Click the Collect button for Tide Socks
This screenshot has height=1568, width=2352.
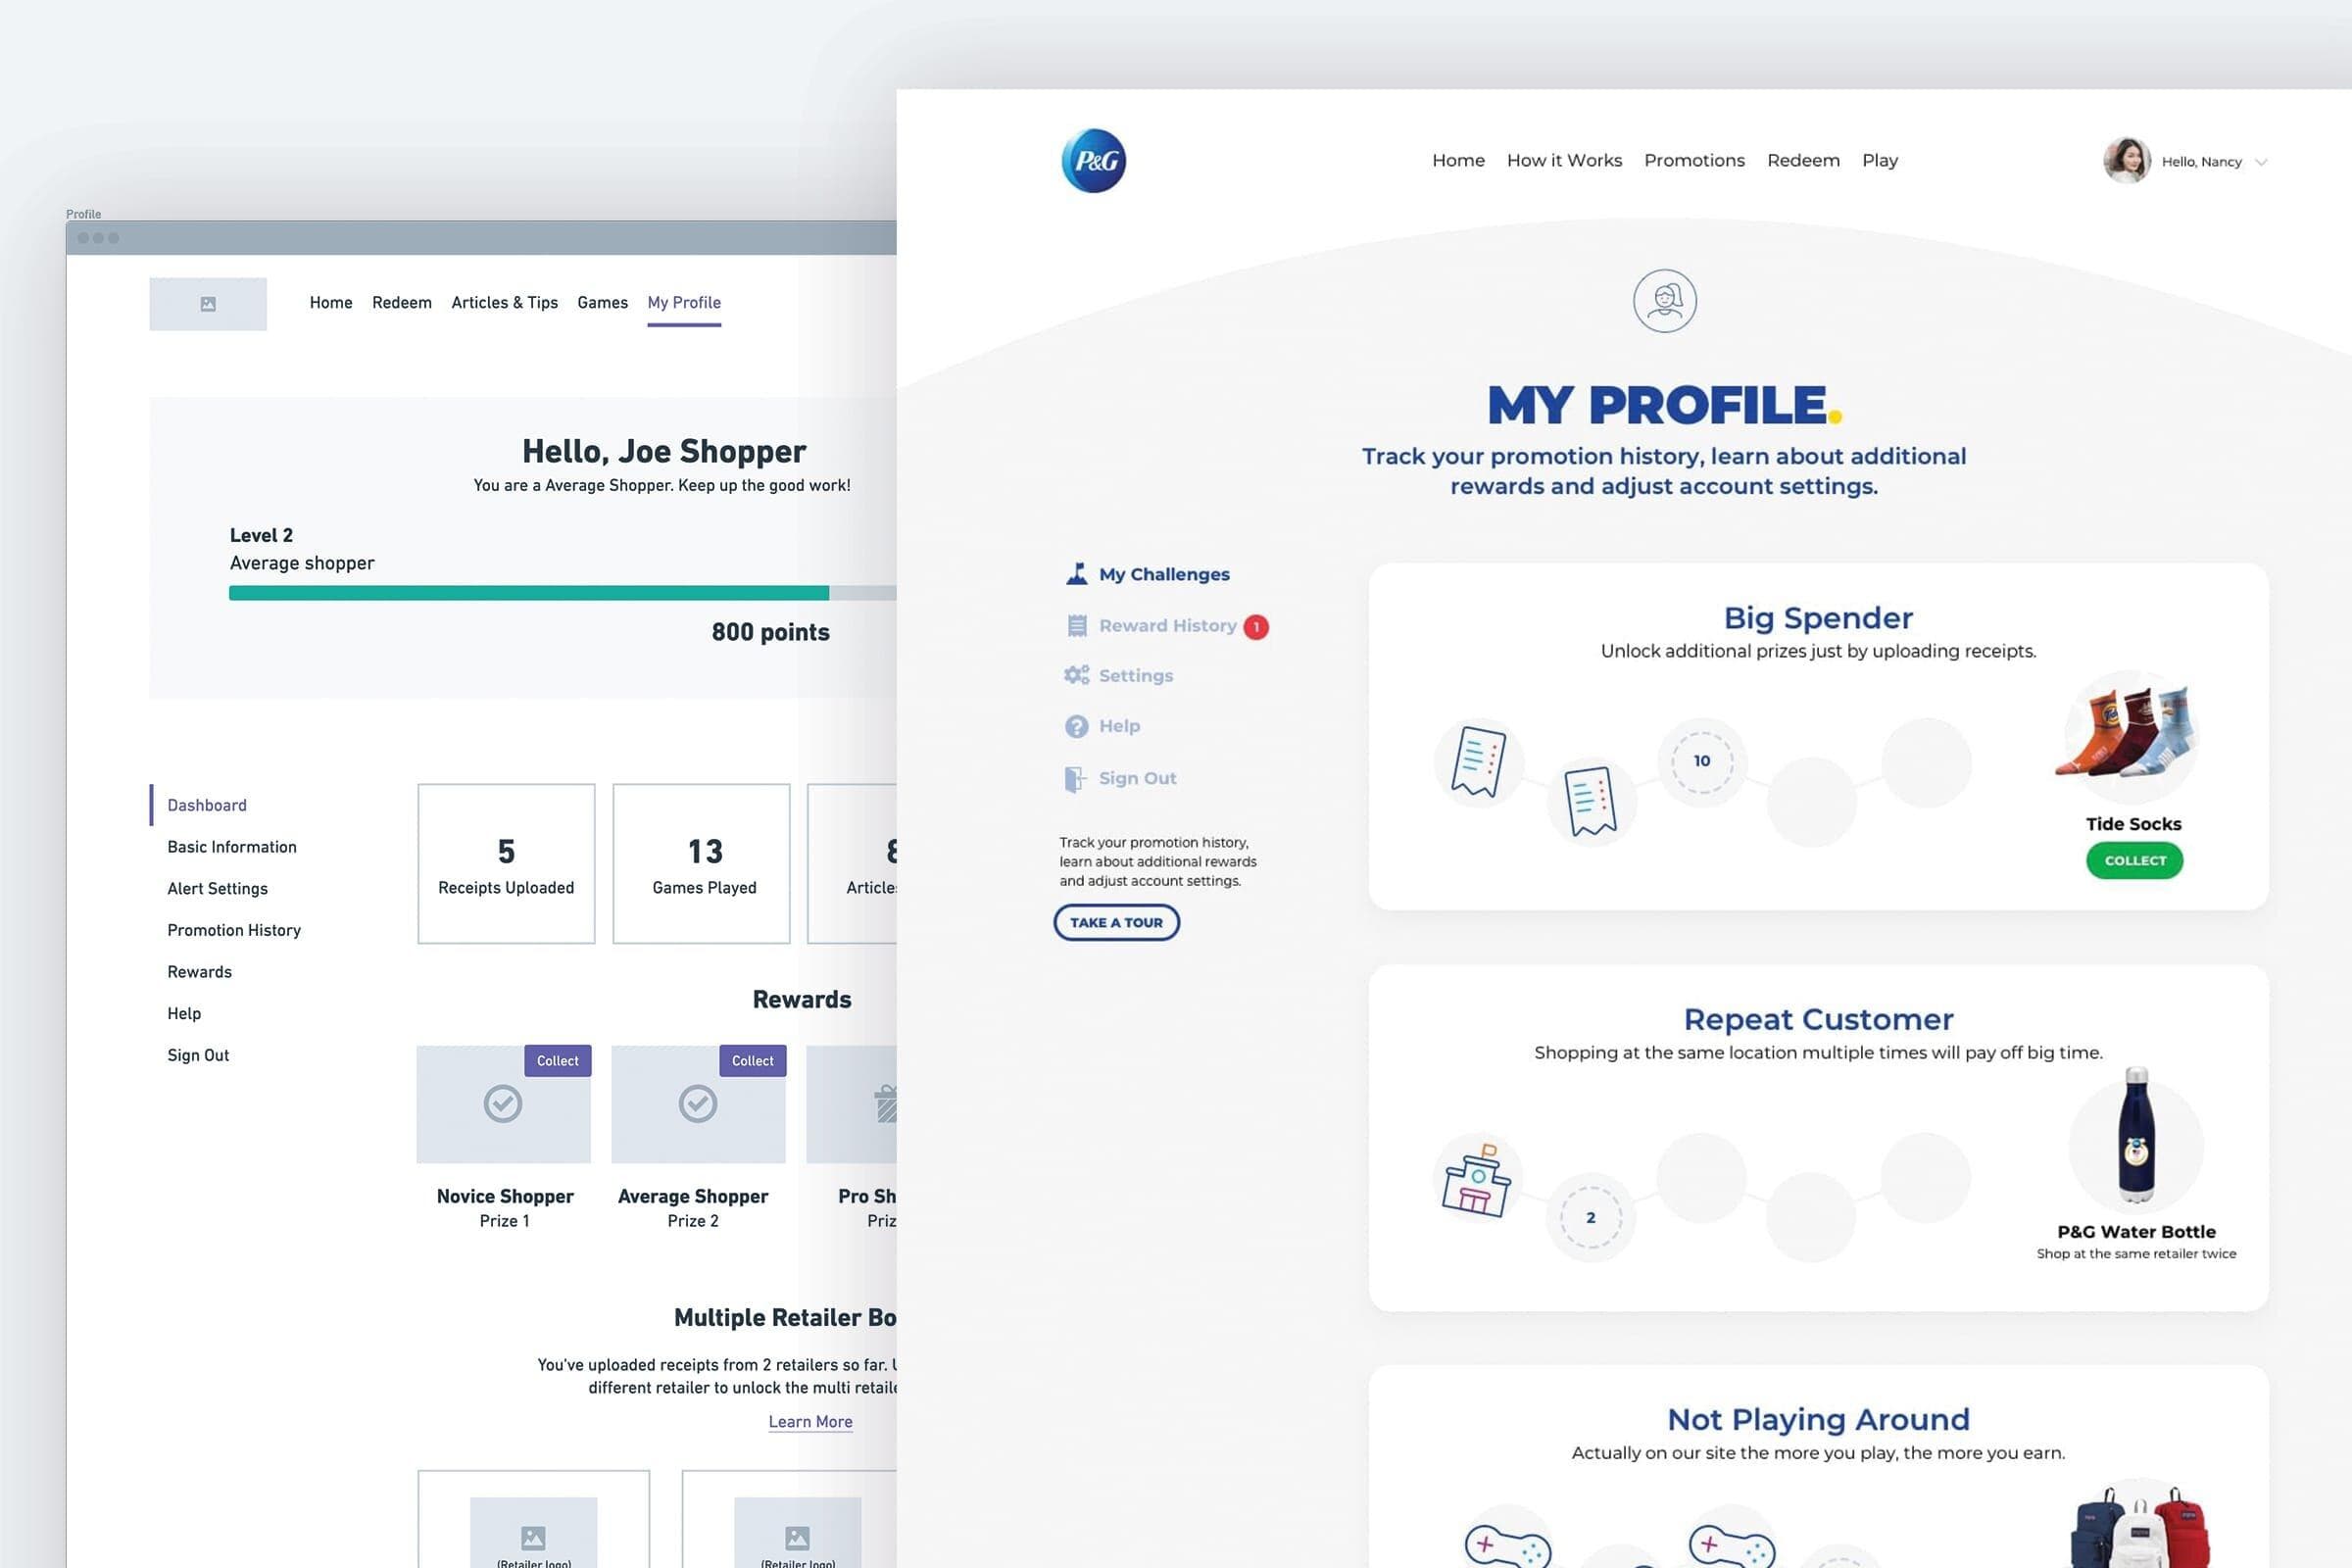tap(2135, 859)
